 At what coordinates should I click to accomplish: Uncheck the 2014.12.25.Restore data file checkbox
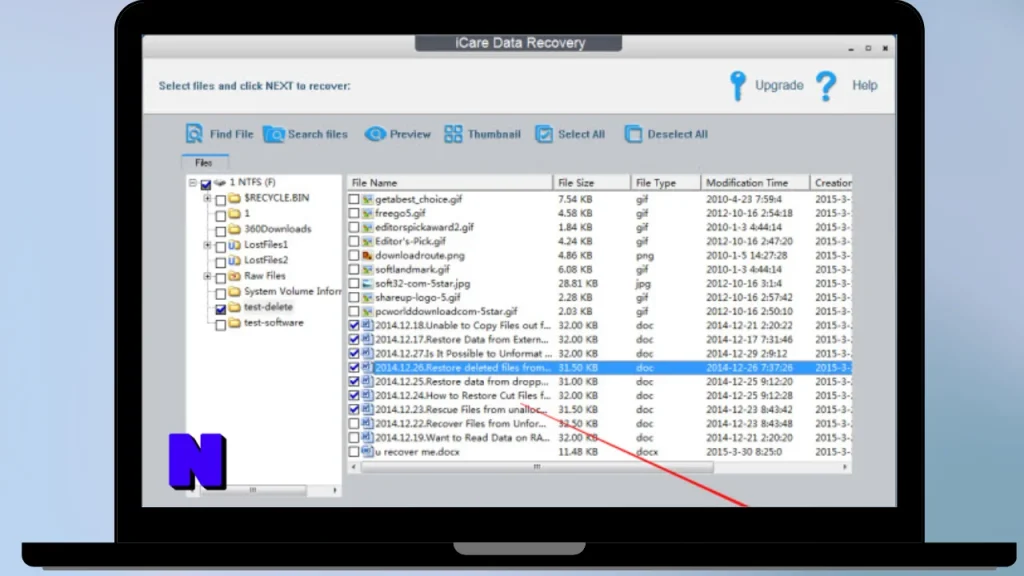354,381
